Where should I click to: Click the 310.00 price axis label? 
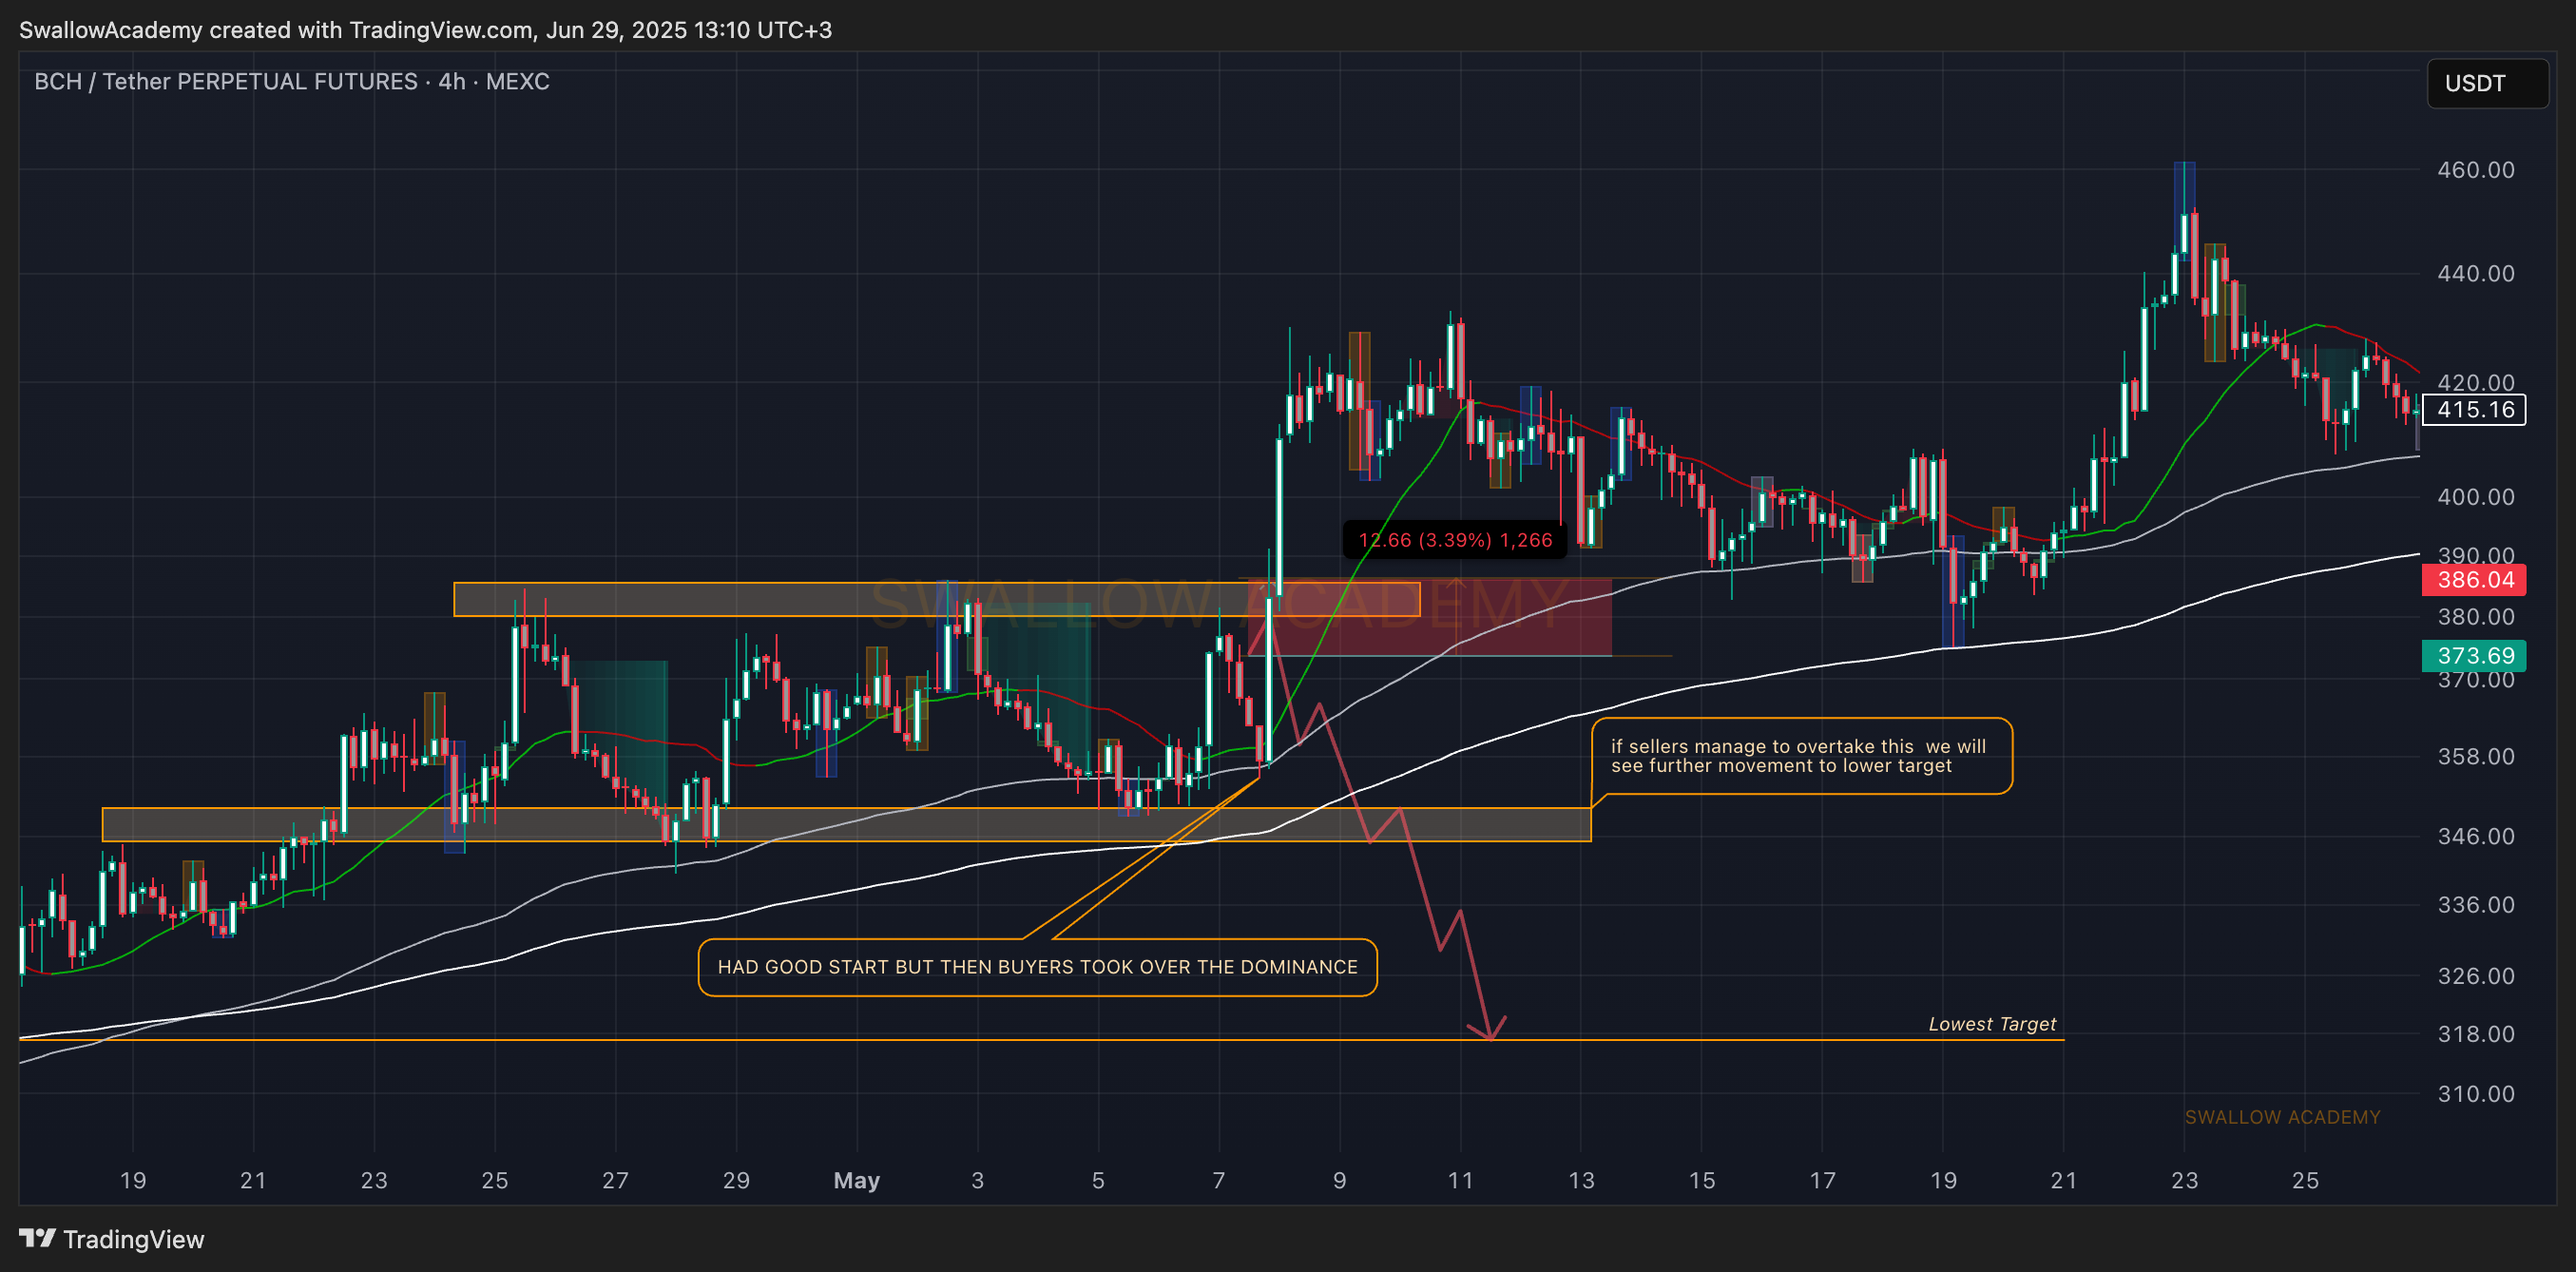click(2475, 1094)
